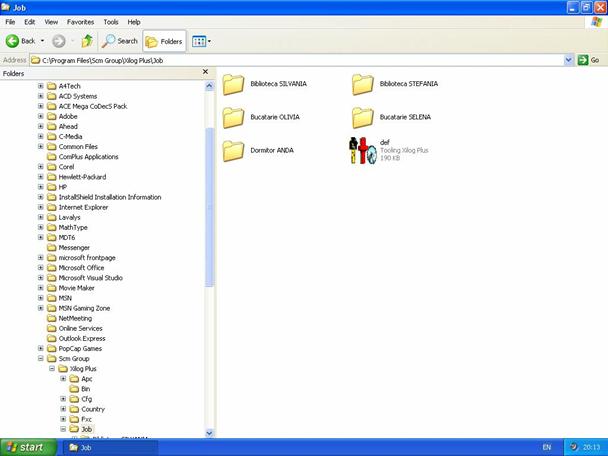Image resolution: width=608 pixels, height=456 pixels.
Task: Select the Biblioteca STEFANIA folder icon
Action: click(x=364, y=84)
